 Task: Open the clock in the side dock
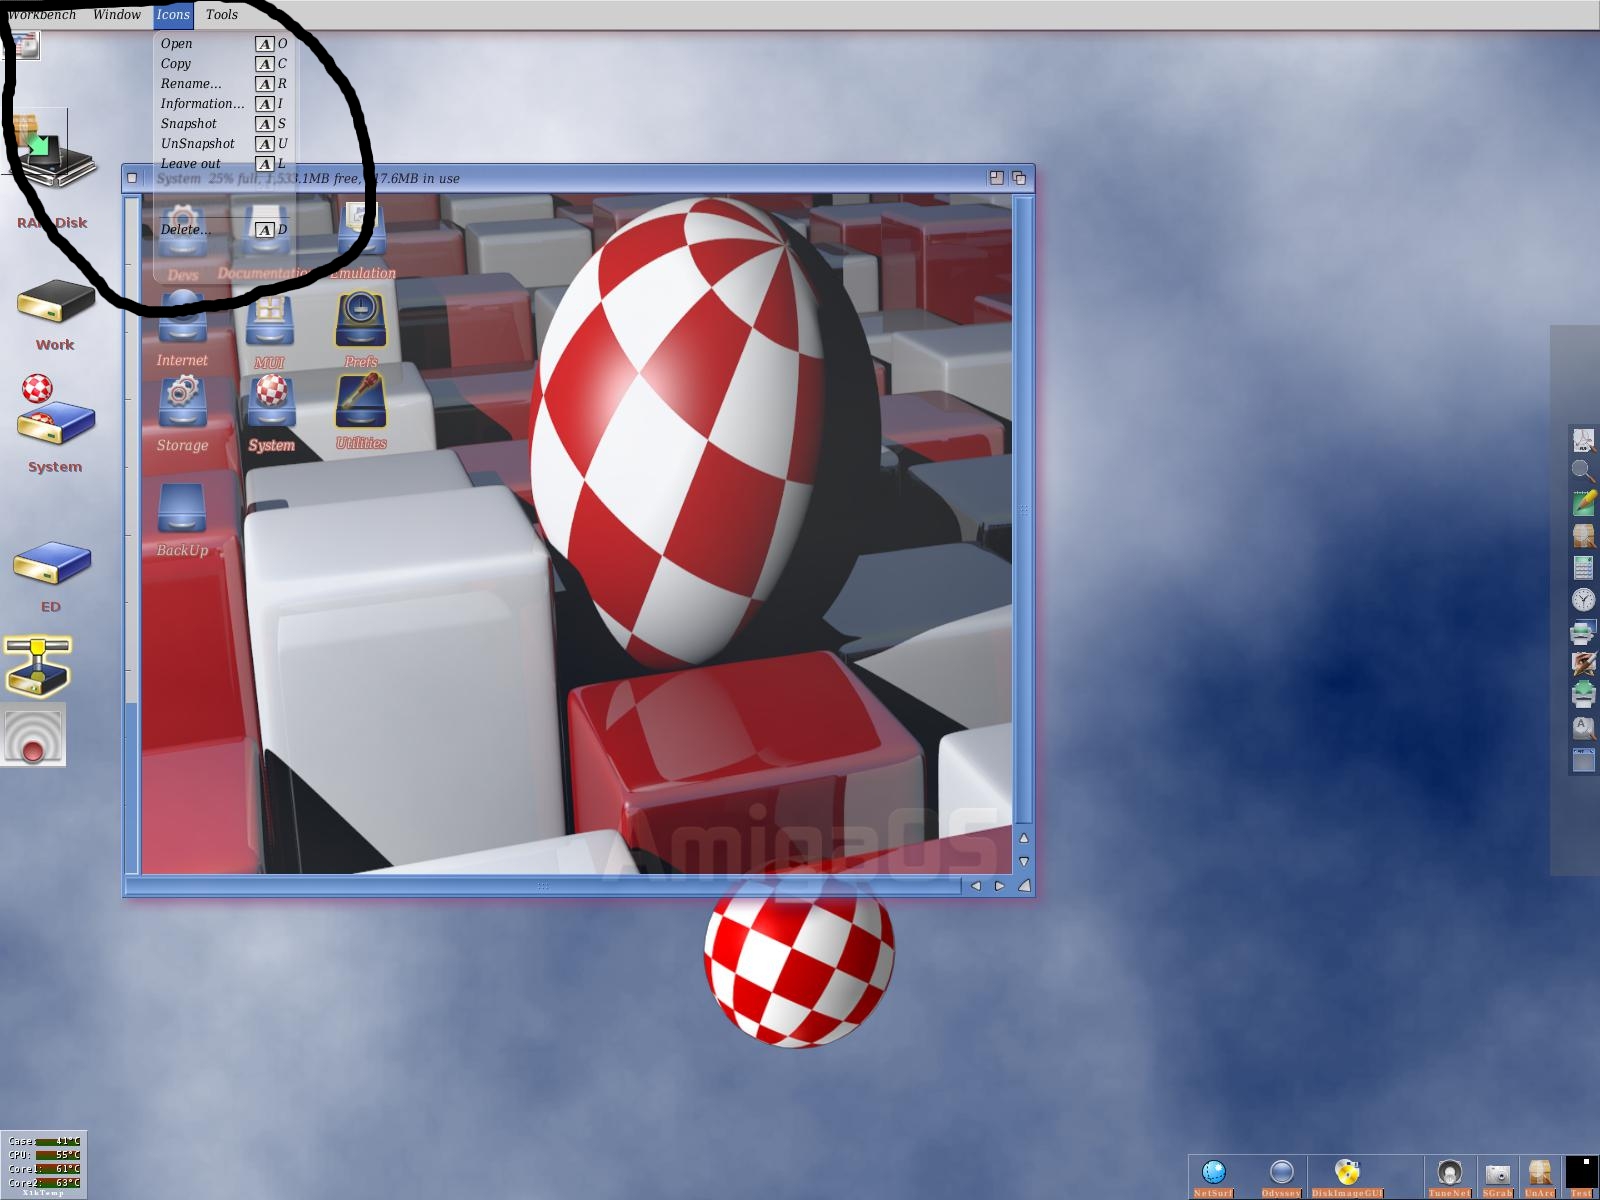coord(1583,599)
